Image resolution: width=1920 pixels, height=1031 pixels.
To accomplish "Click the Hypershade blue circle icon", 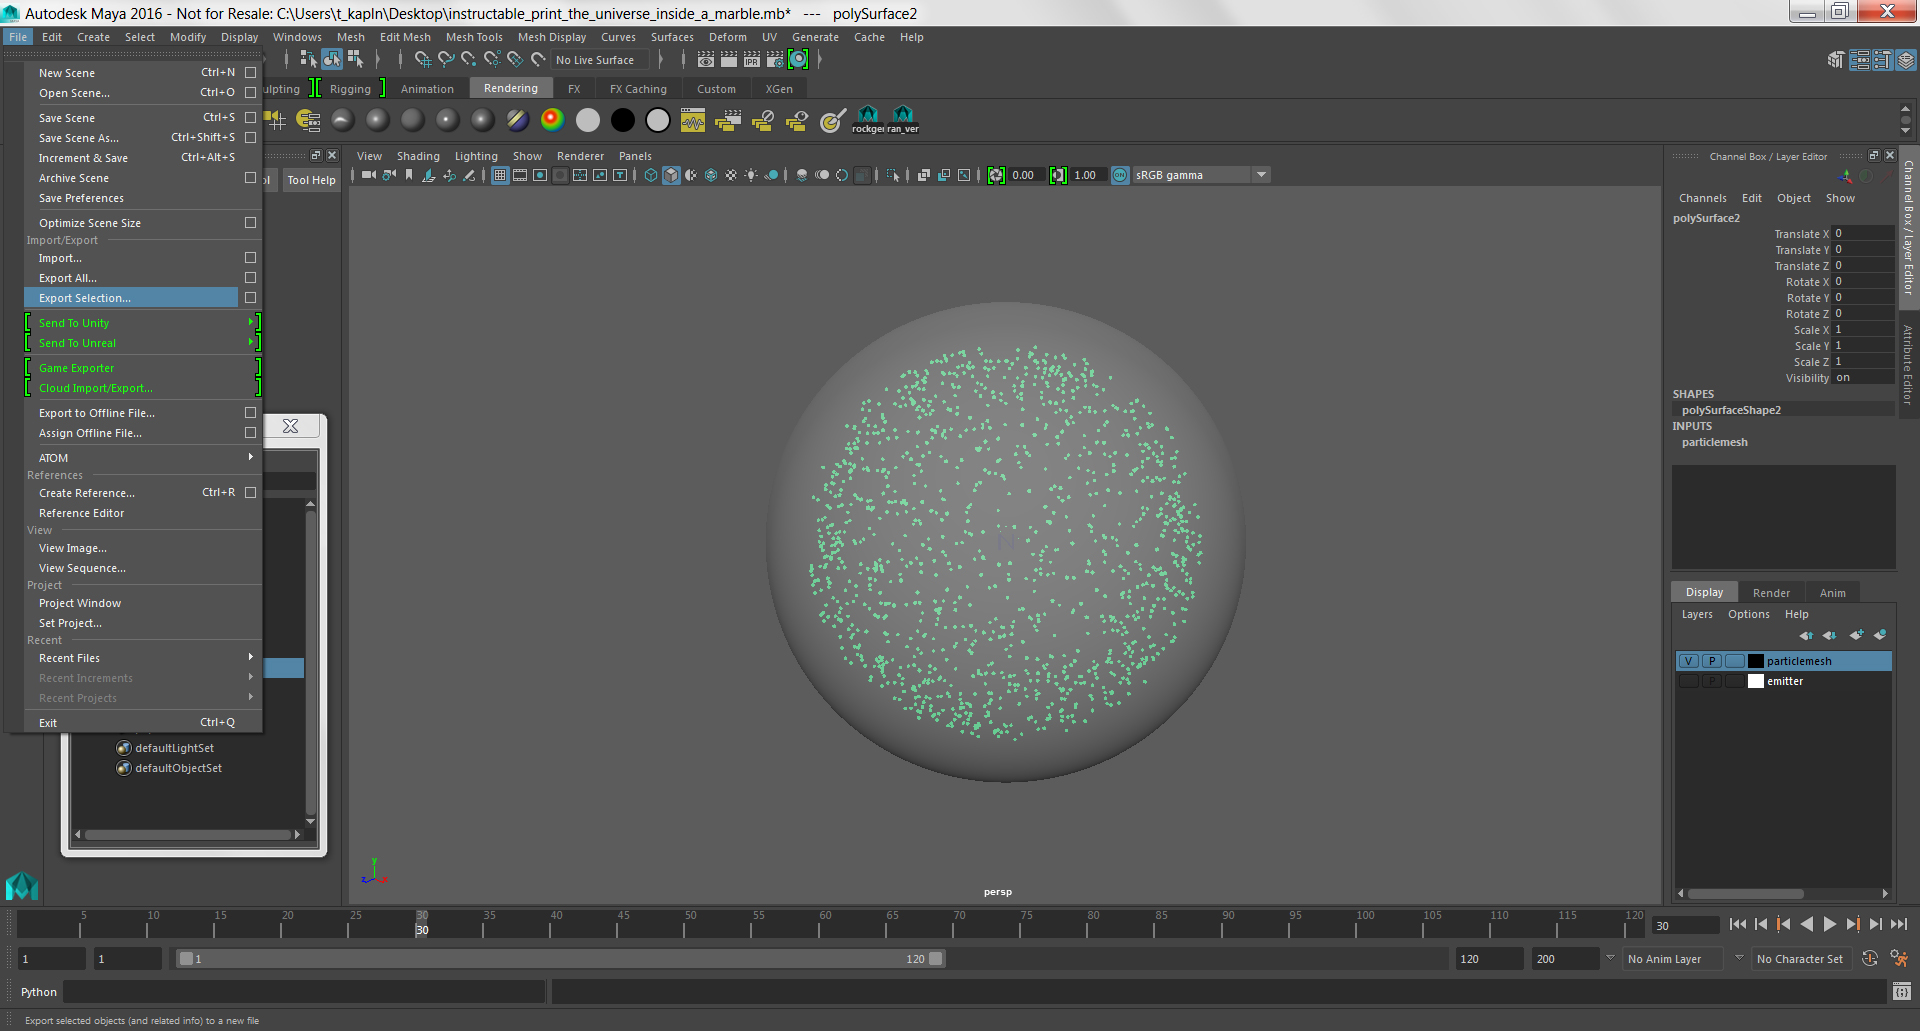I will pyautogui.click(x=798, y=60).
